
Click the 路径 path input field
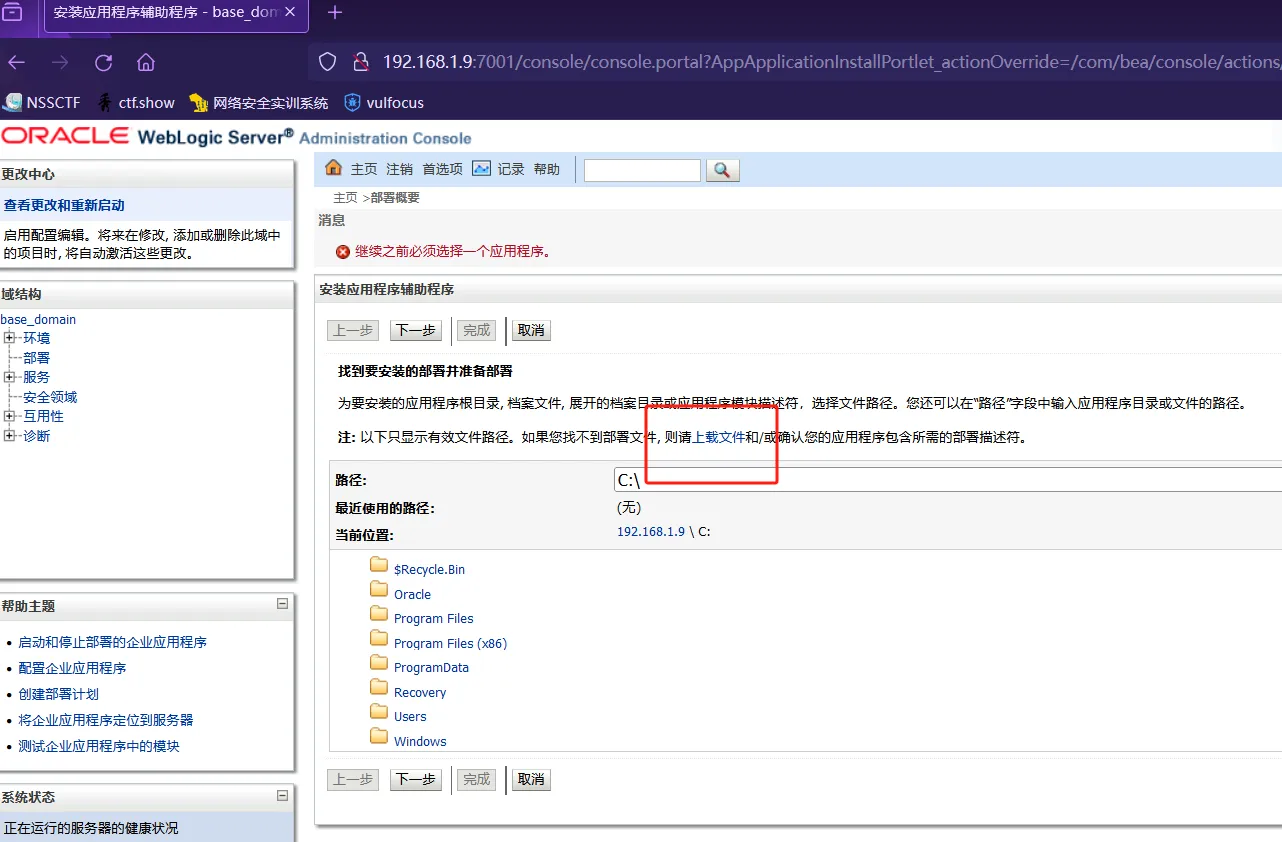click(948, 480)
